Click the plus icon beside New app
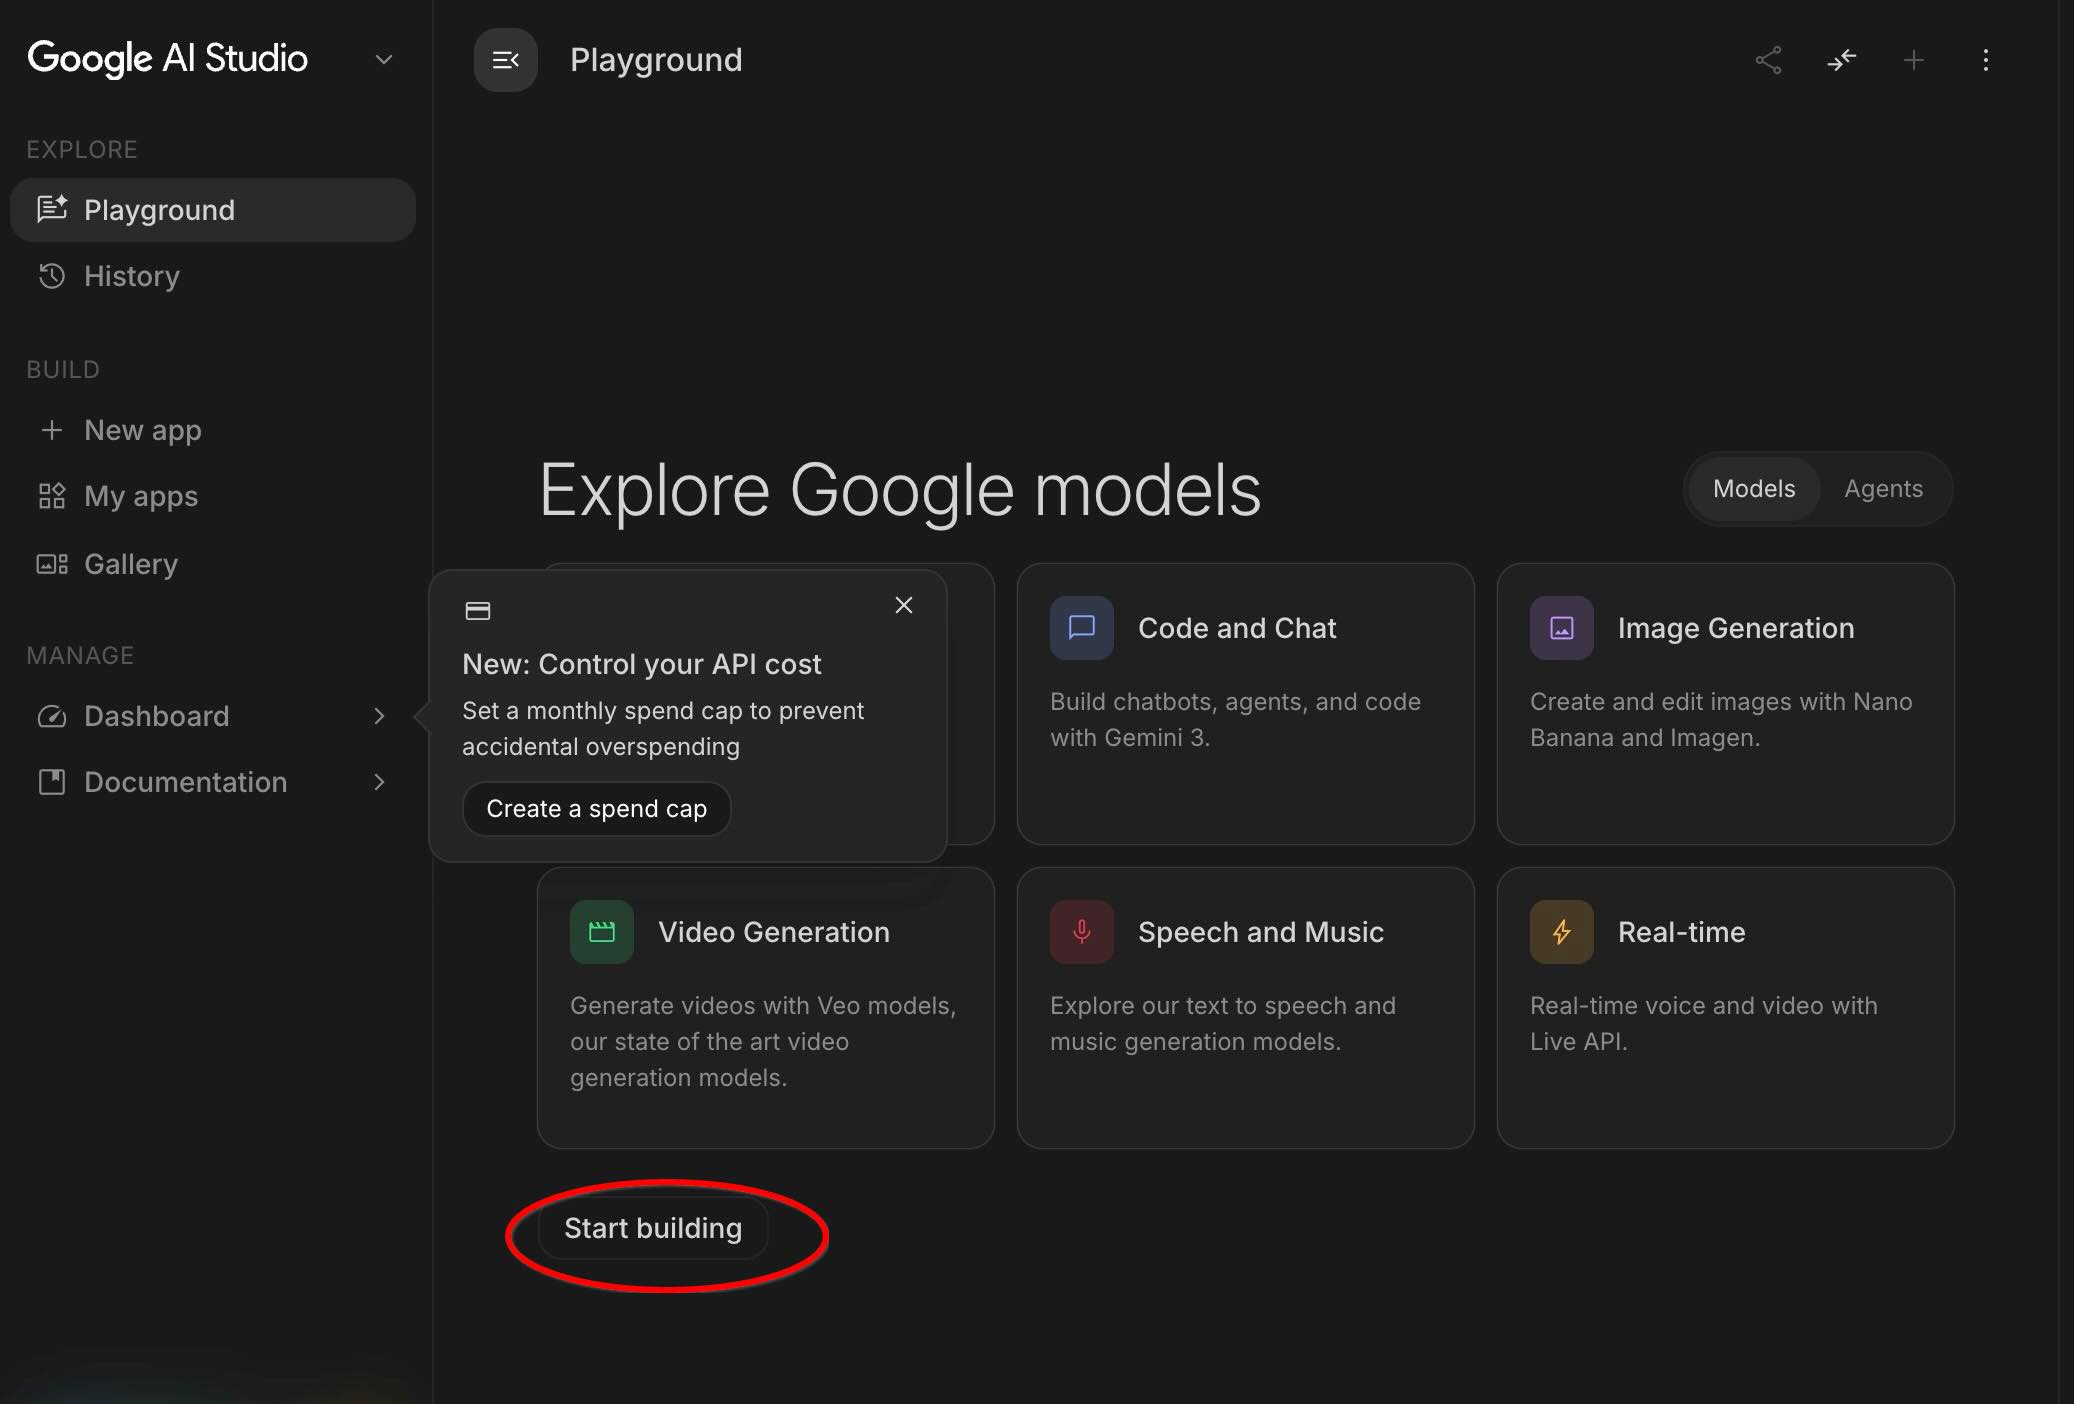This screenshot has width=2074, height=1404. [52, 430]
